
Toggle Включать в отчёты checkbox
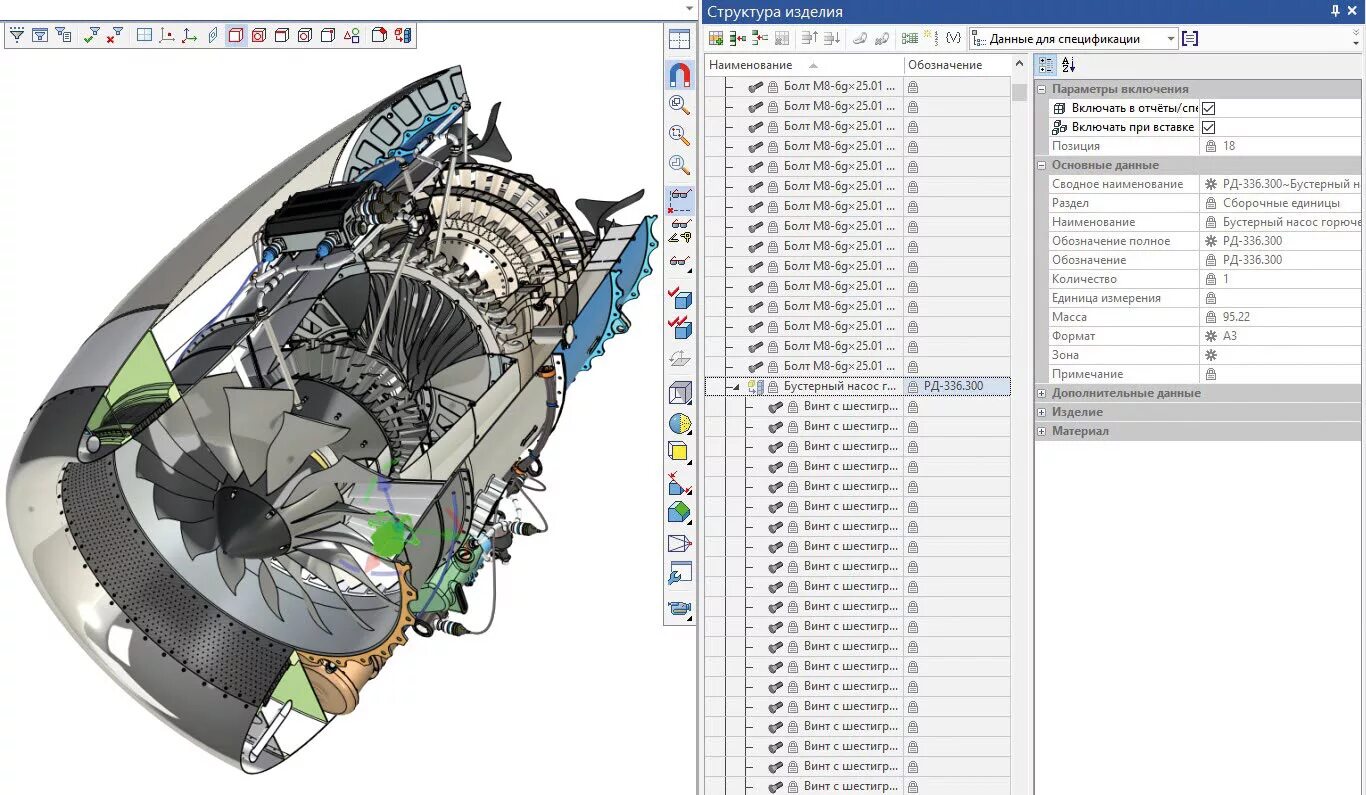click(x=1208, y=108)
